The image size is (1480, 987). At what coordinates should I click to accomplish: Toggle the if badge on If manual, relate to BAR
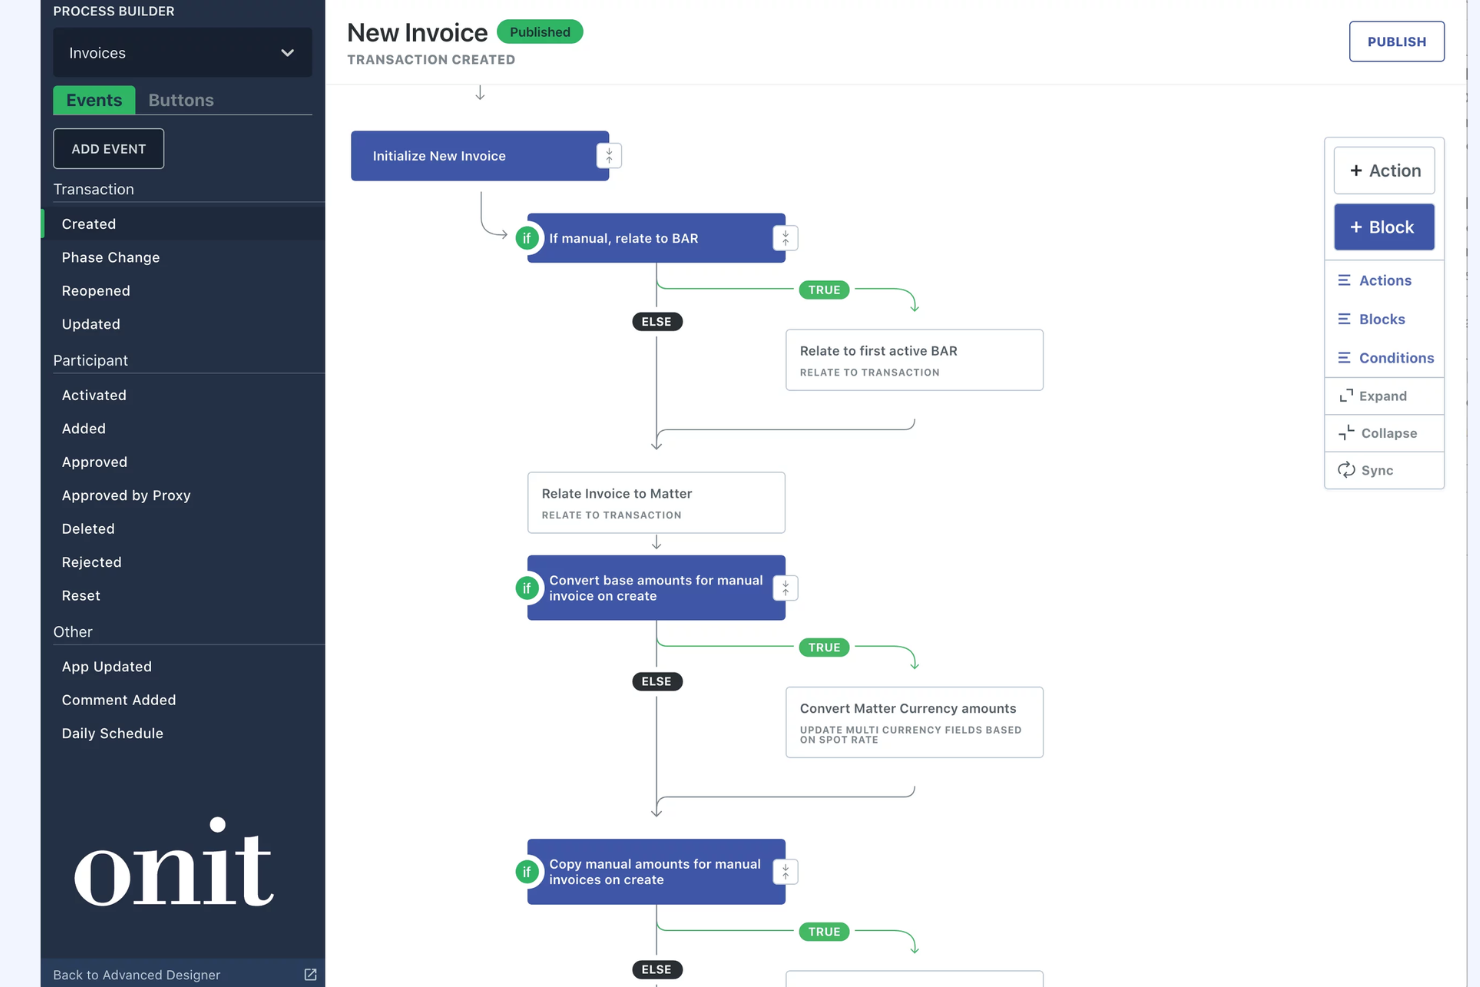(527, 238)
